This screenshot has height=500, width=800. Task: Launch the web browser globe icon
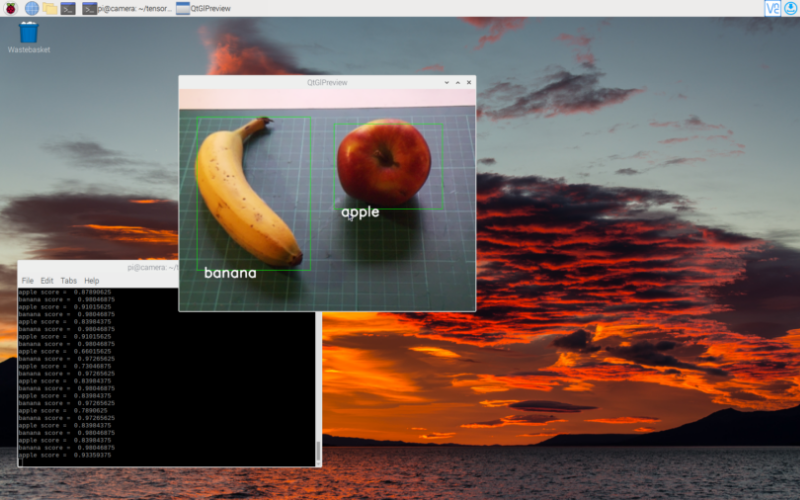point(32,8)
